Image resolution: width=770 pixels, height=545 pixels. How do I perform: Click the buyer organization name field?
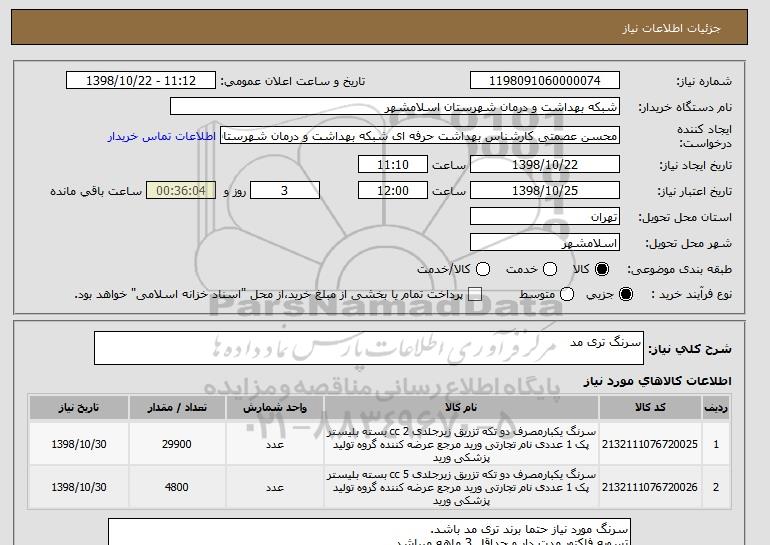[395, 107]
